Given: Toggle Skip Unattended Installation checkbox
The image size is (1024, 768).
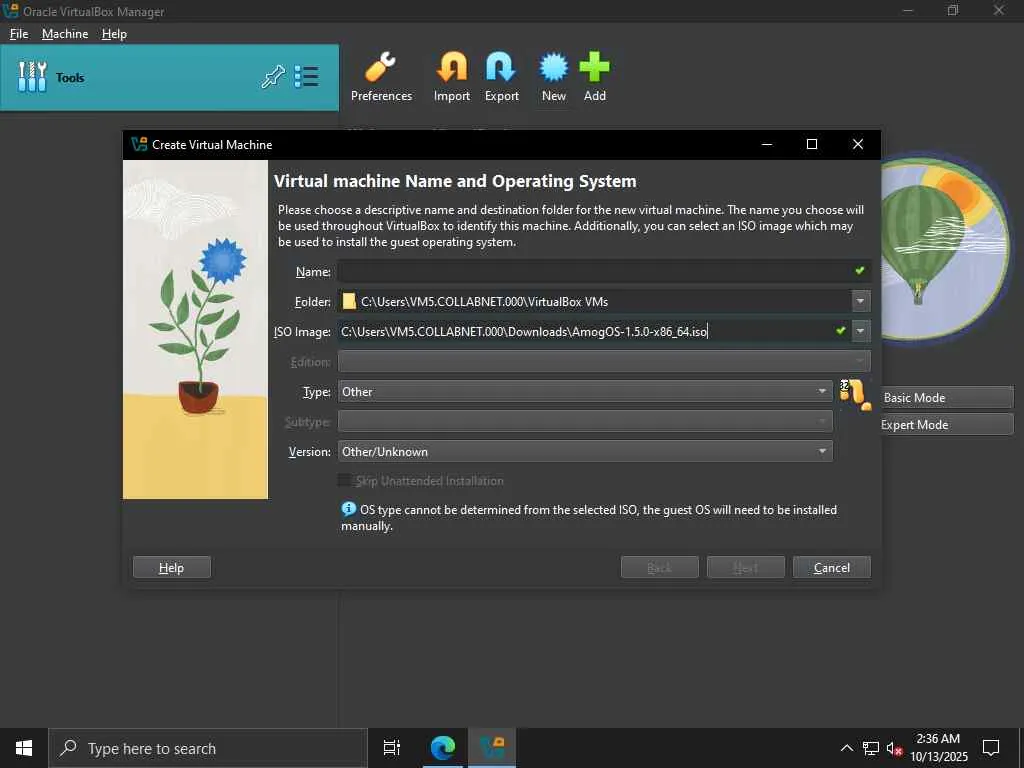Looking at the screenshot, I should point(345,481).
